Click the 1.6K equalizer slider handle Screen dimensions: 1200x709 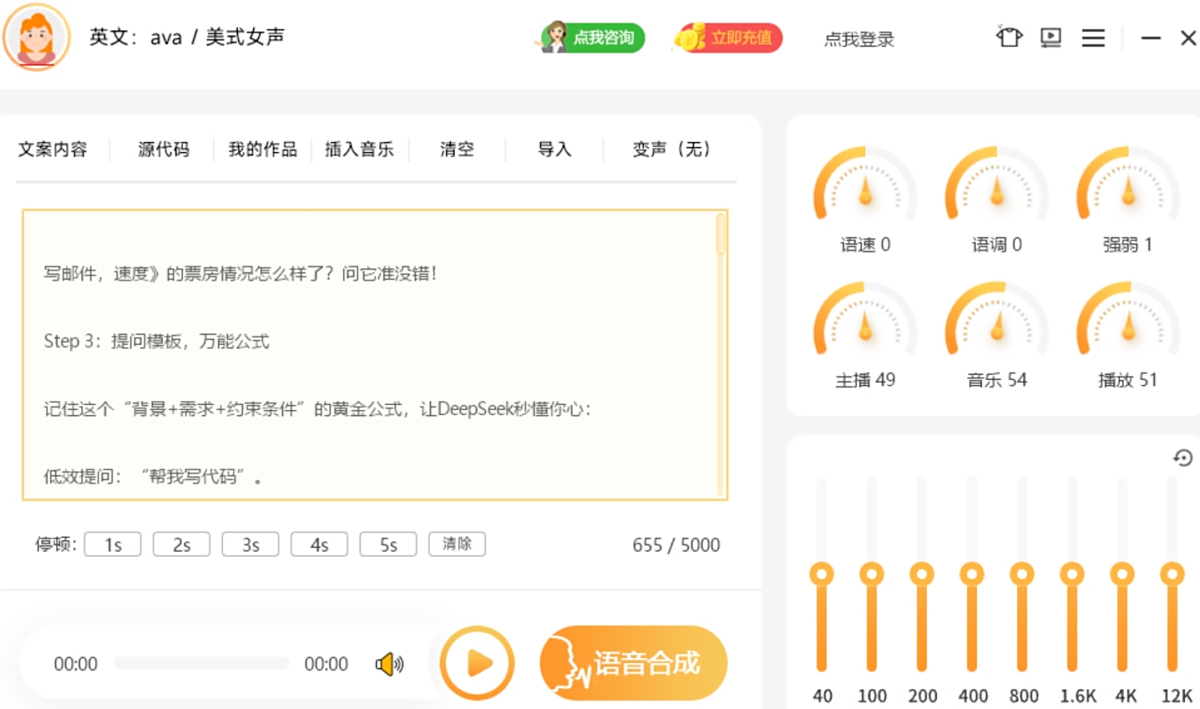pyautogui.click(x=1072, y=574)
